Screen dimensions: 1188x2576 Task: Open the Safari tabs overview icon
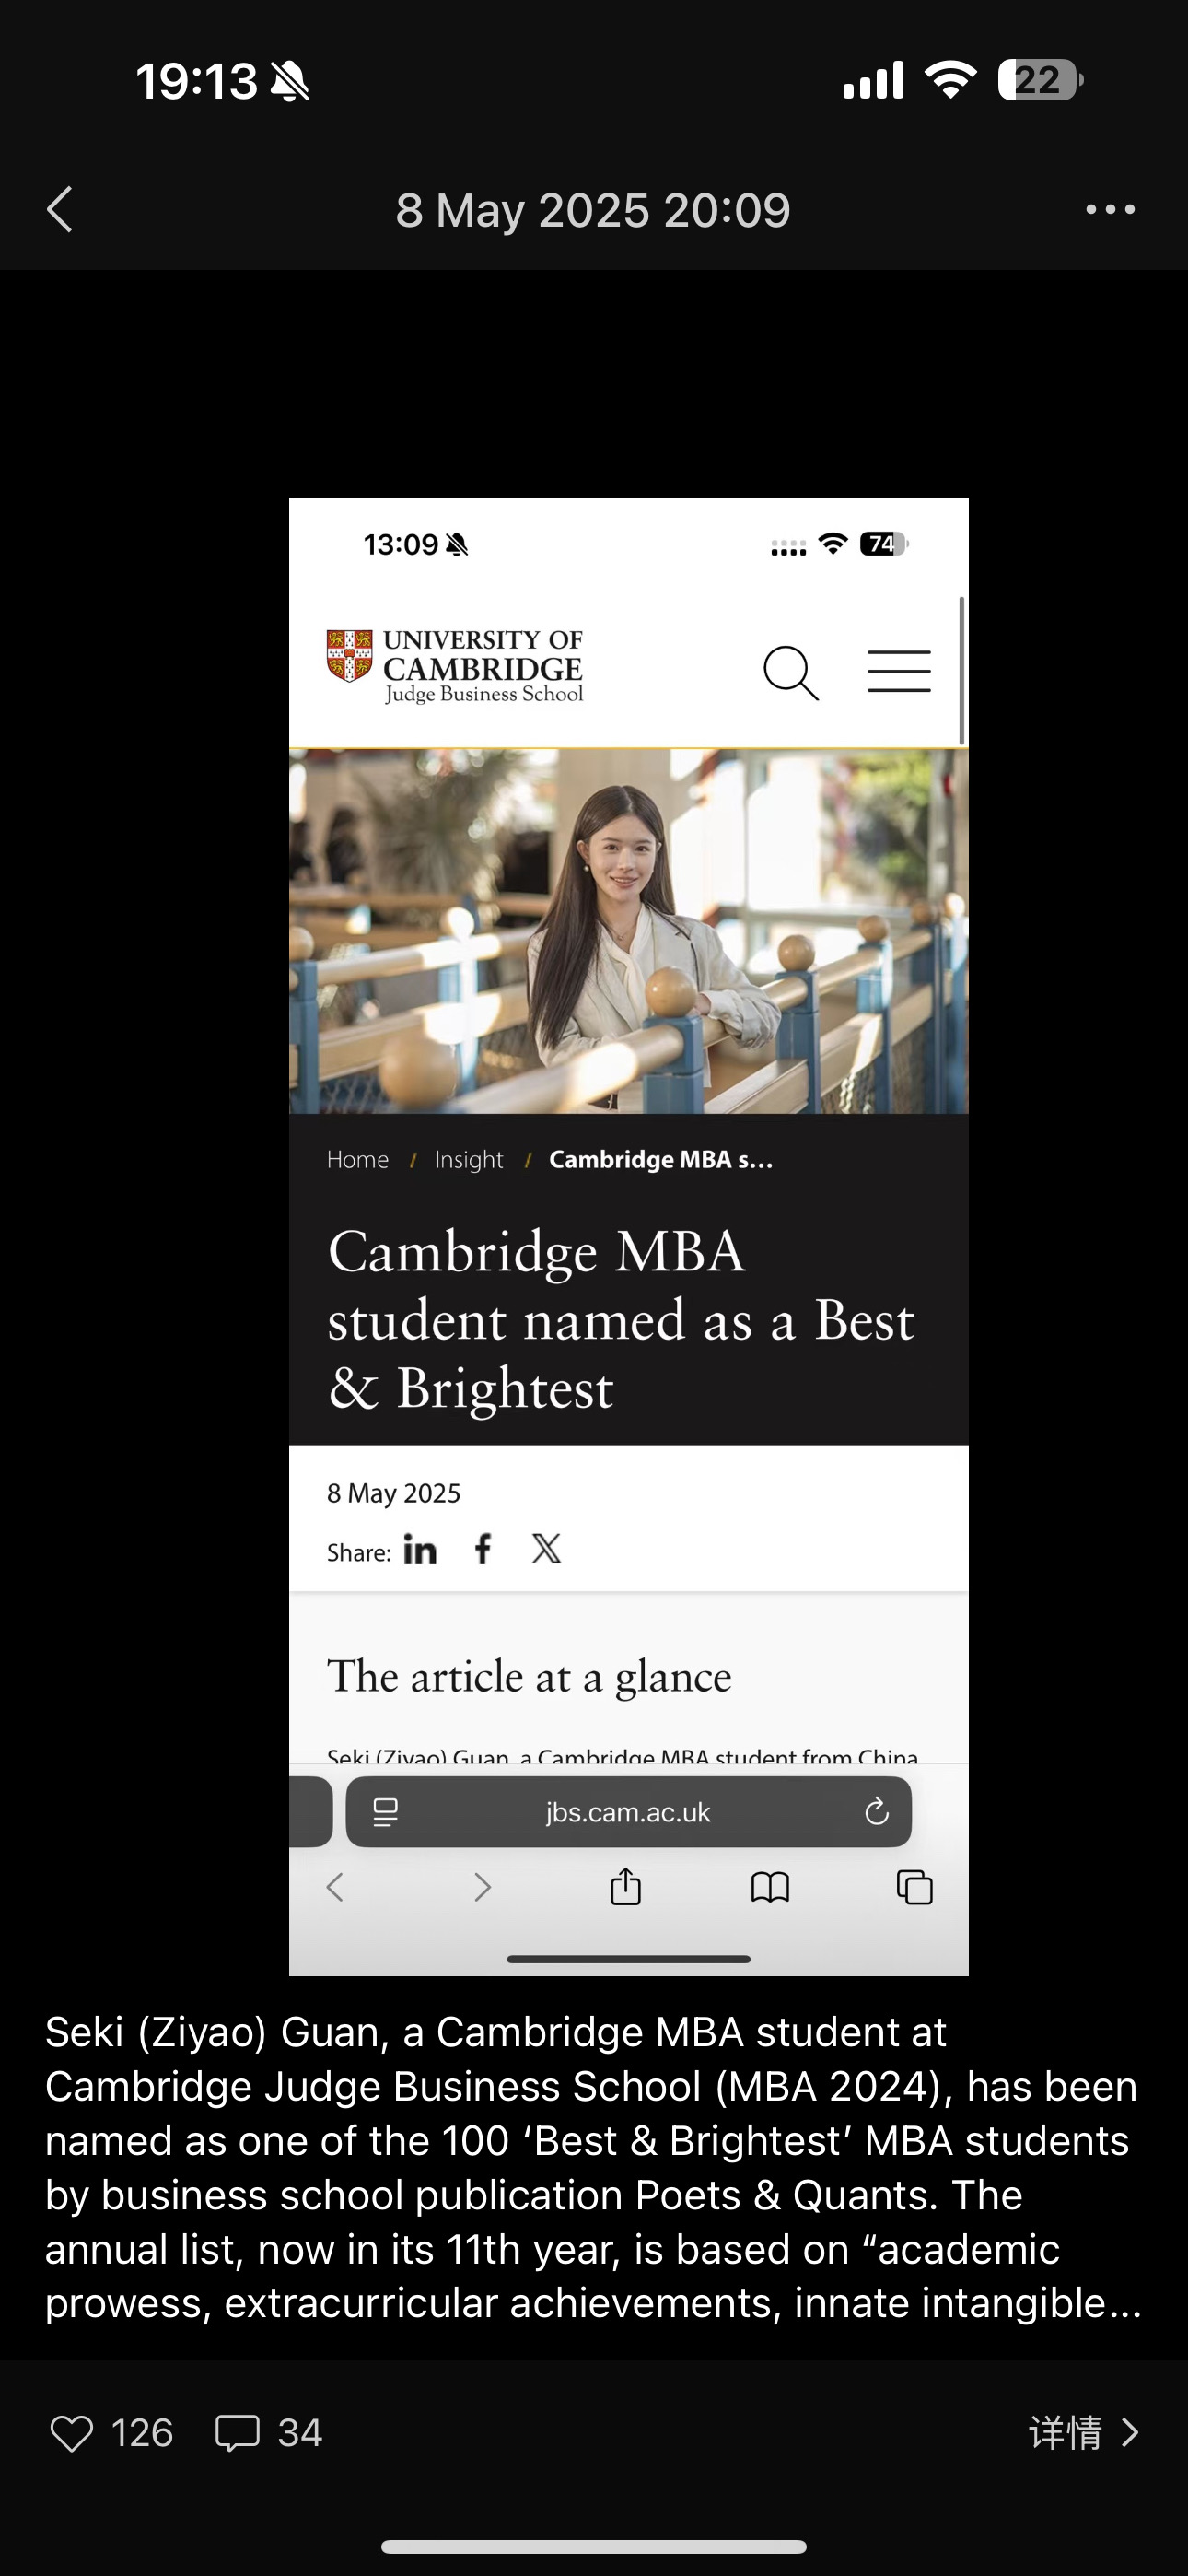tap(914, 1887)
